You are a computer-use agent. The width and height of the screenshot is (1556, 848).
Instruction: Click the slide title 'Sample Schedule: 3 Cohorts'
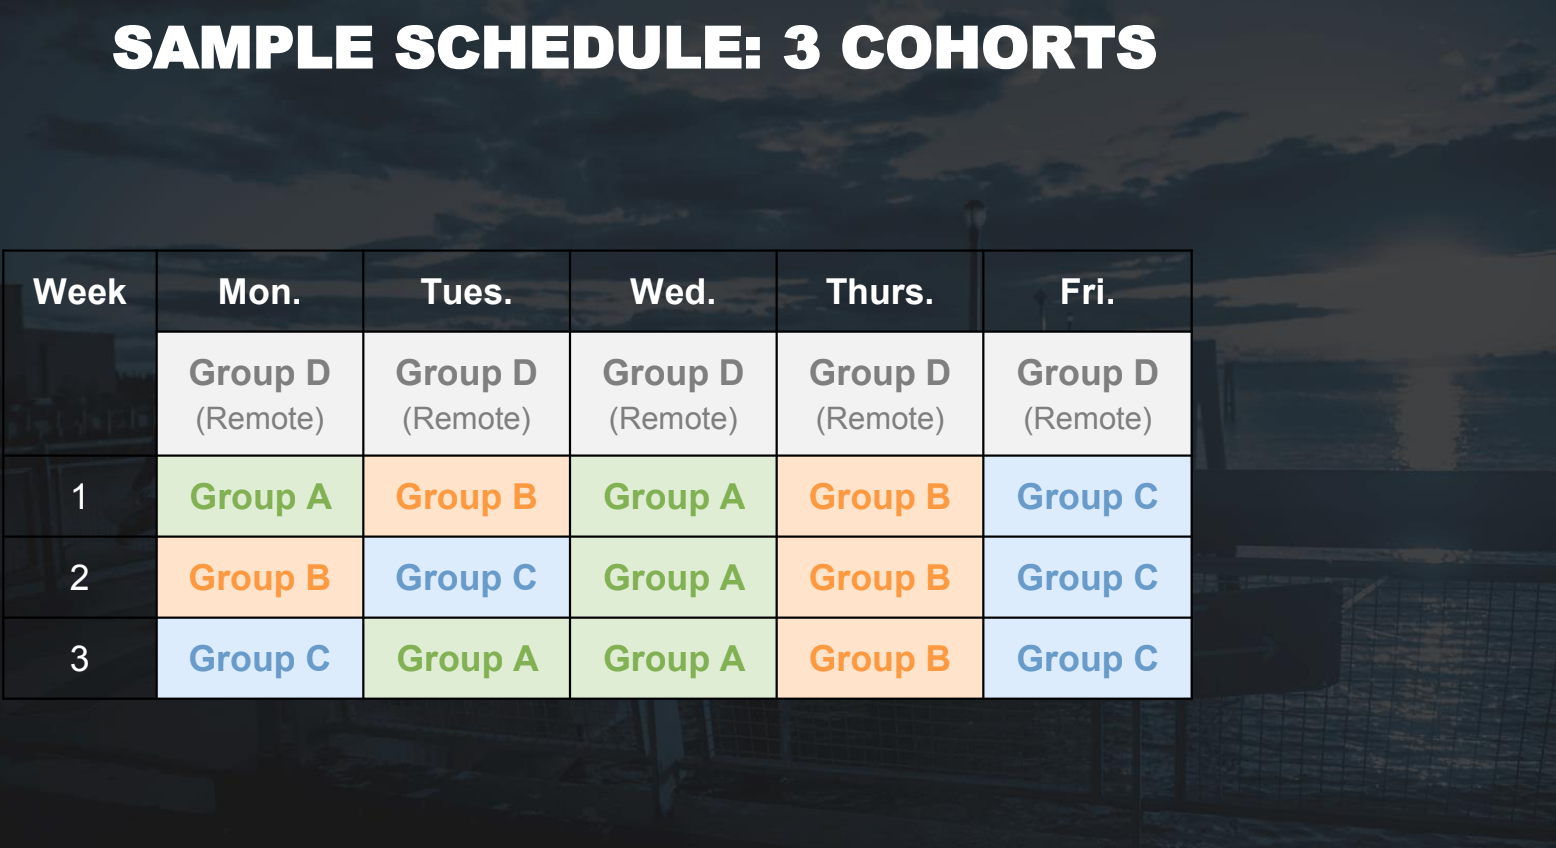pos(634,47)
